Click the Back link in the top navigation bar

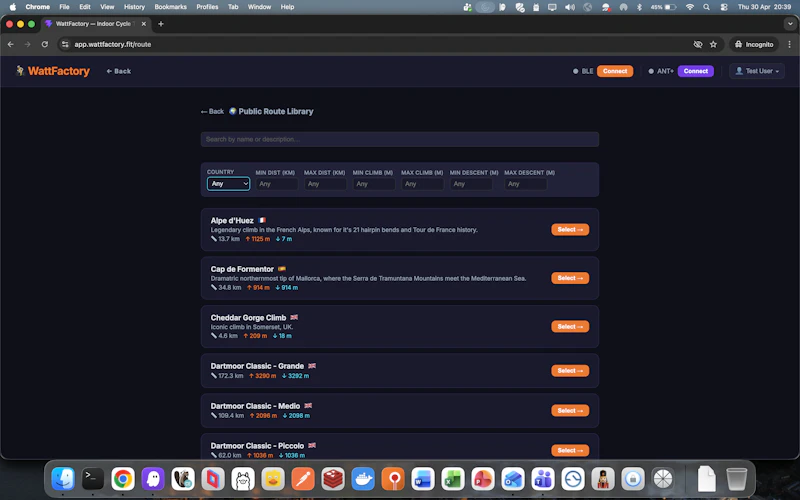[118, 71]
